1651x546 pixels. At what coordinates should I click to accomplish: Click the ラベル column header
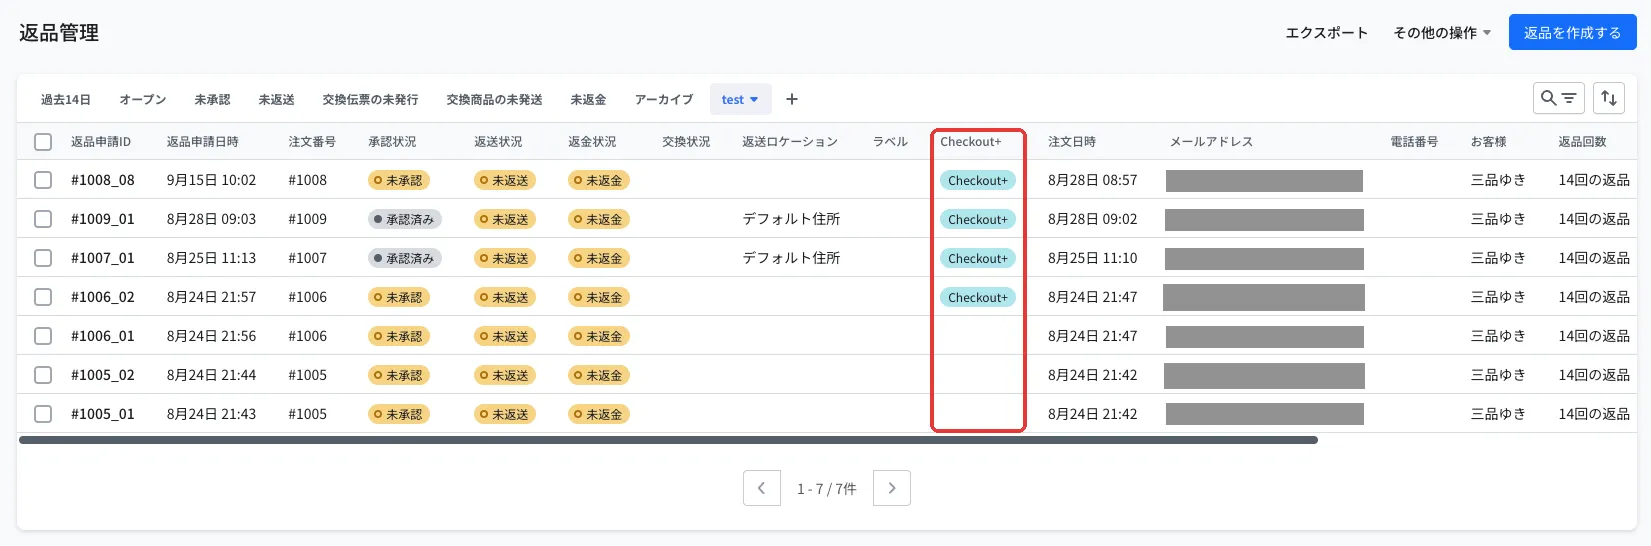(890, 142)
